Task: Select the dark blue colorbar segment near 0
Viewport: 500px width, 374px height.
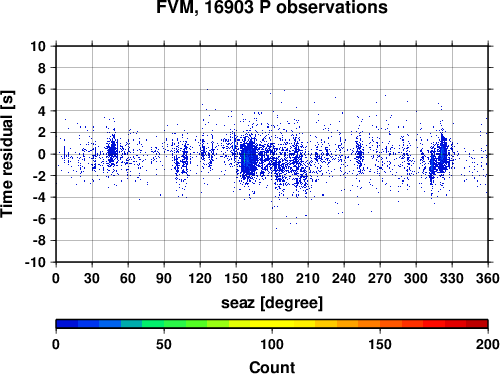Action: tap(67, 324)
